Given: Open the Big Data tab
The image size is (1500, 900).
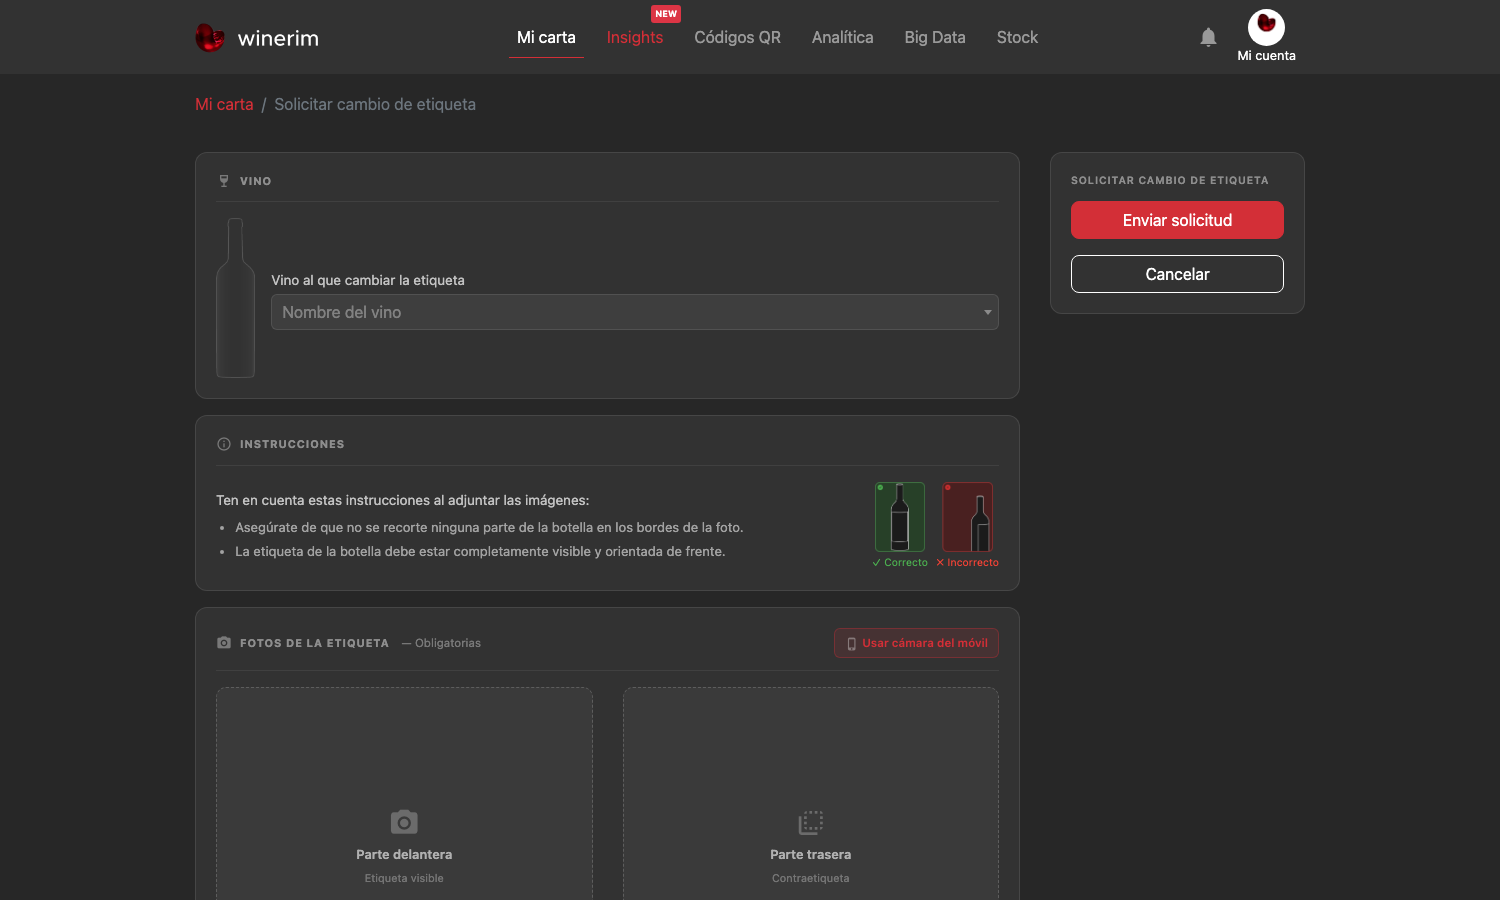Looking at the screenshot, I should (x=935, y=37).
